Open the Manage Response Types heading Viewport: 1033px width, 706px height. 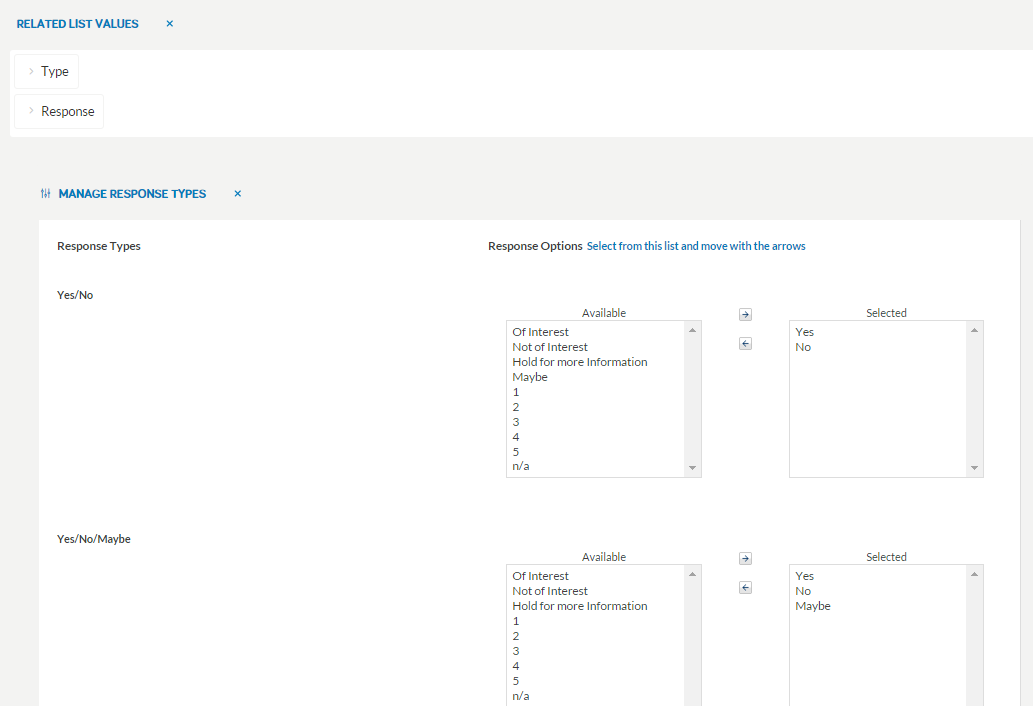pos(132,194)
